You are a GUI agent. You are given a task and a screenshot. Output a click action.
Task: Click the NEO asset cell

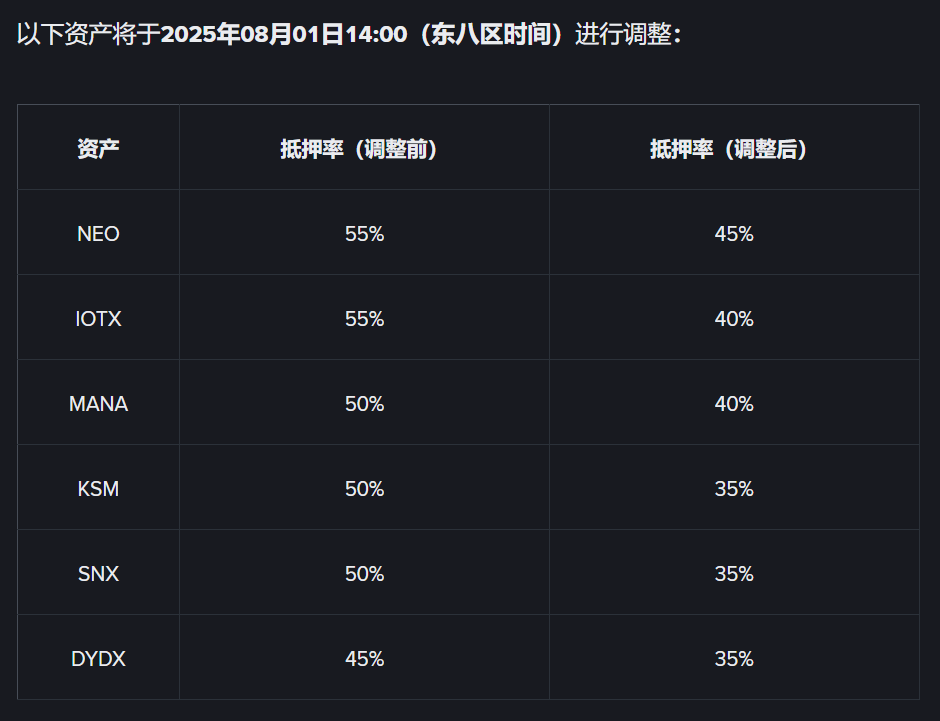98,233
